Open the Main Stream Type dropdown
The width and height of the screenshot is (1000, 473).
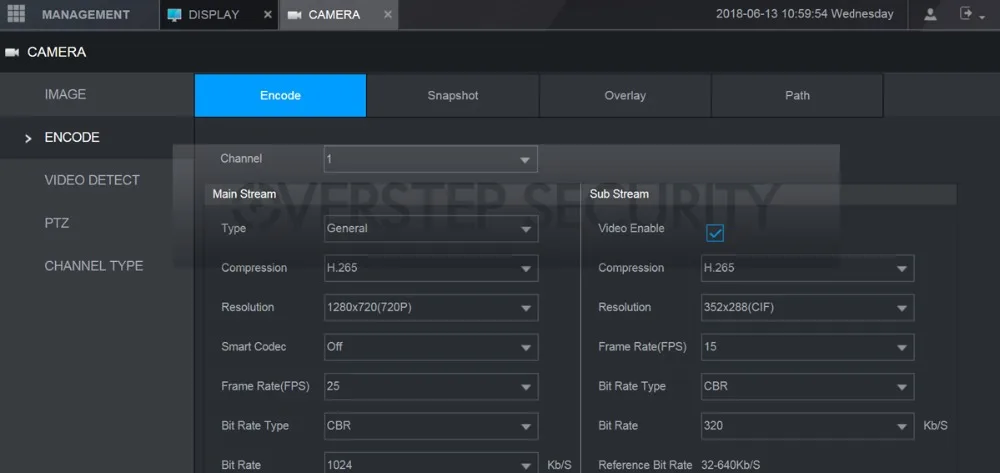430,229
